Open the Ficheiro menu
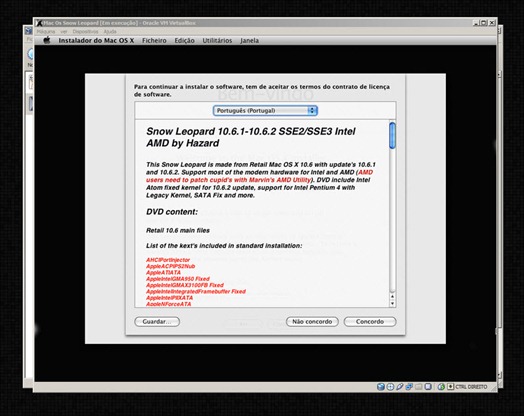 [x=154, y=40]
